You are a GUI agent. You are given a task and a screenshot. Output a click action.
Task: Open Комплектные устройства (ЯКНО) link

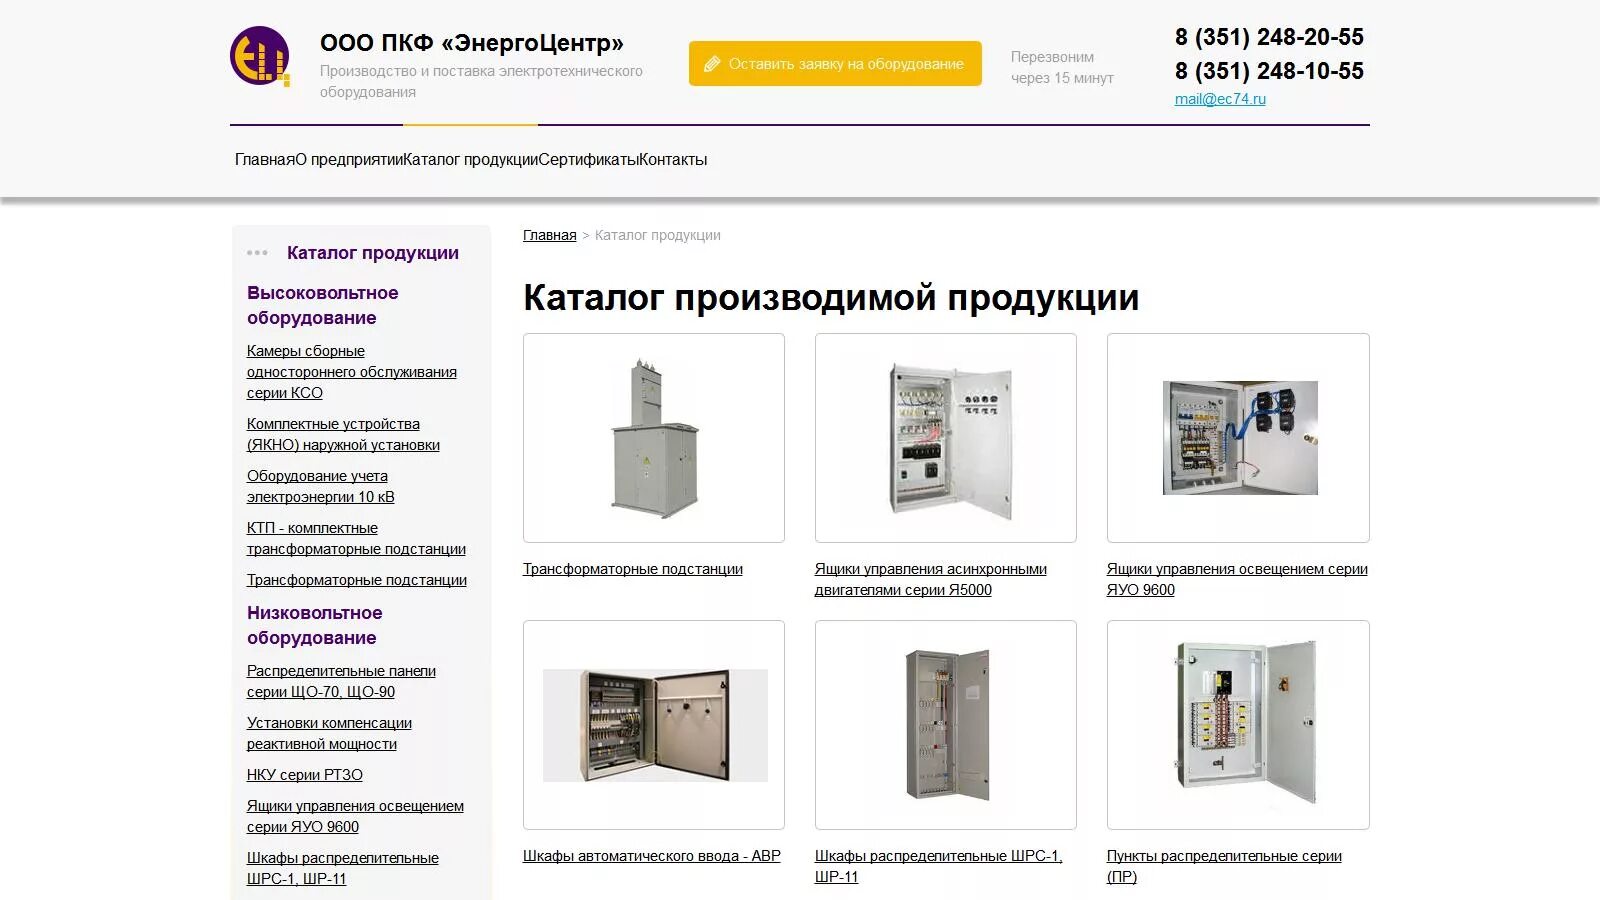click(x=343, y=435)
